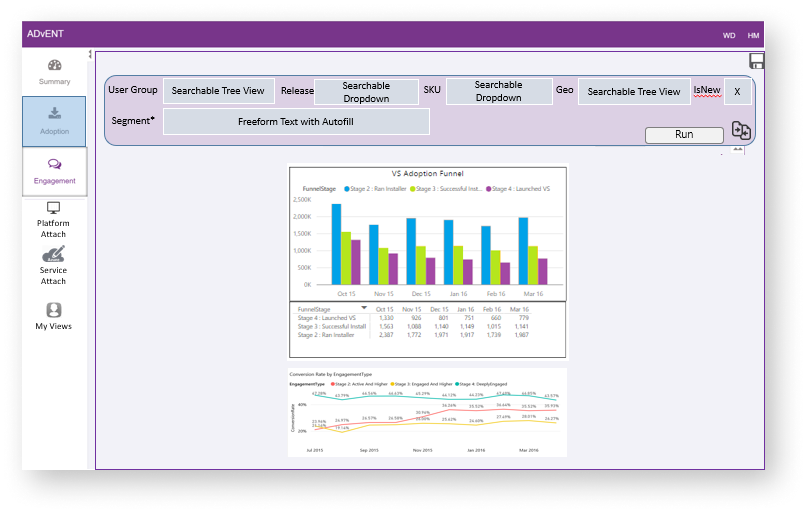Click the Dec 15 blue bar in chart
This screenshot has height=513, width=807.
coord(411,251)
